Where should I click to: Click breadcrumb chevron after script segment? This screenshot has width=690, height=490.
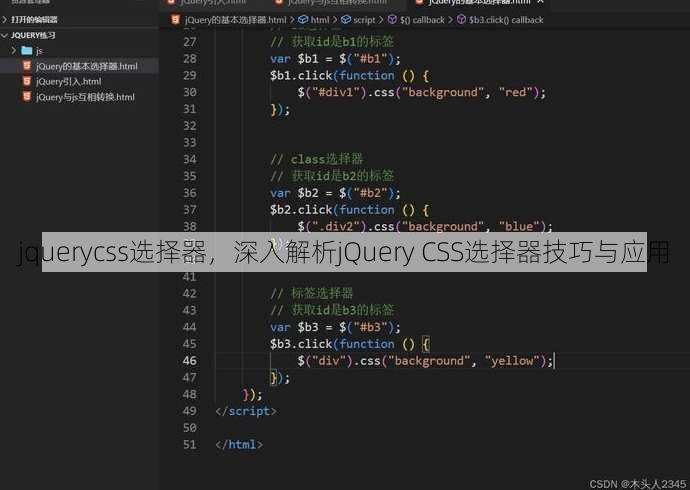click(381, 20)
